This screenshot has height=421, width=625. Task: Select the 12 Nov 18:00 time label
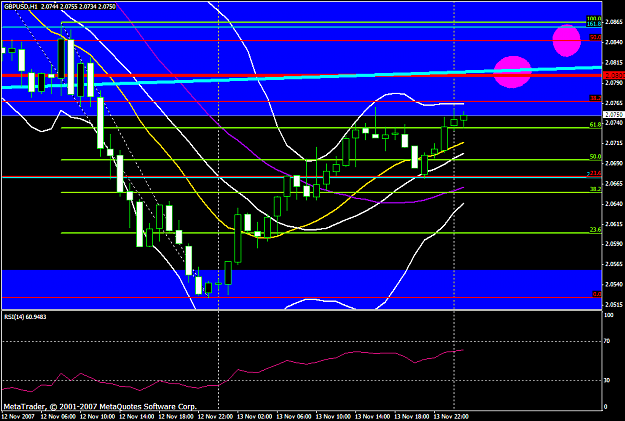(176, 417)
